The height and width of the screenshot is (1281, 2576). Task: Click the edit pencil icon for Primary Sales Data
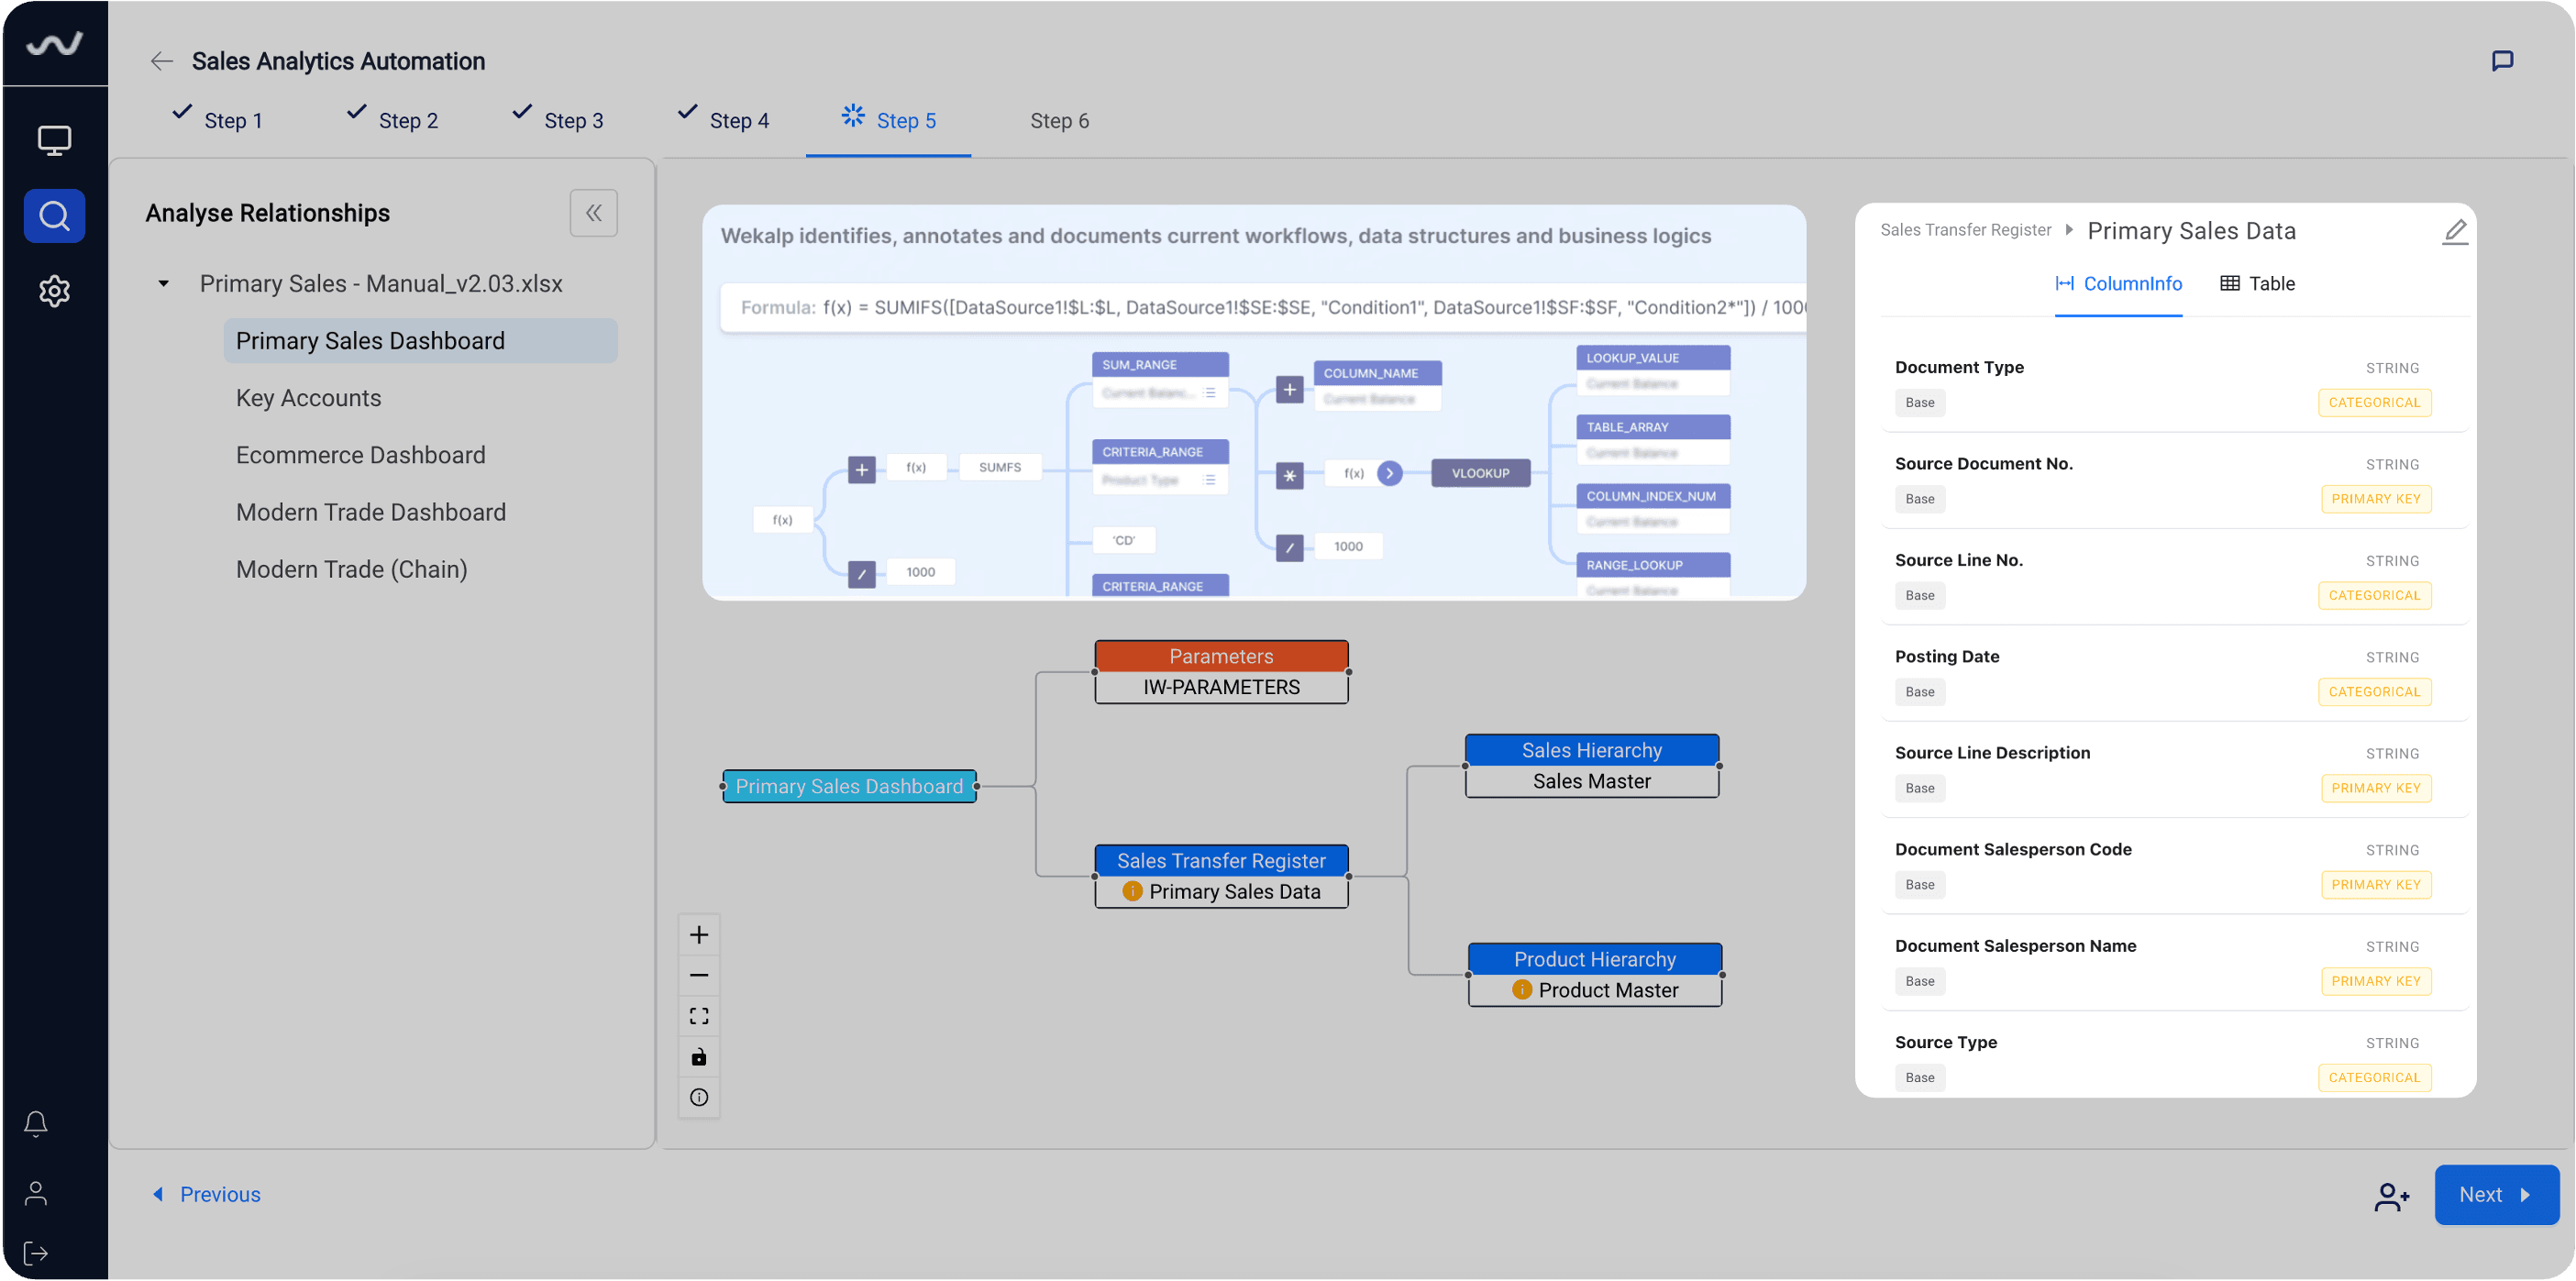[x=2454, y=232]
